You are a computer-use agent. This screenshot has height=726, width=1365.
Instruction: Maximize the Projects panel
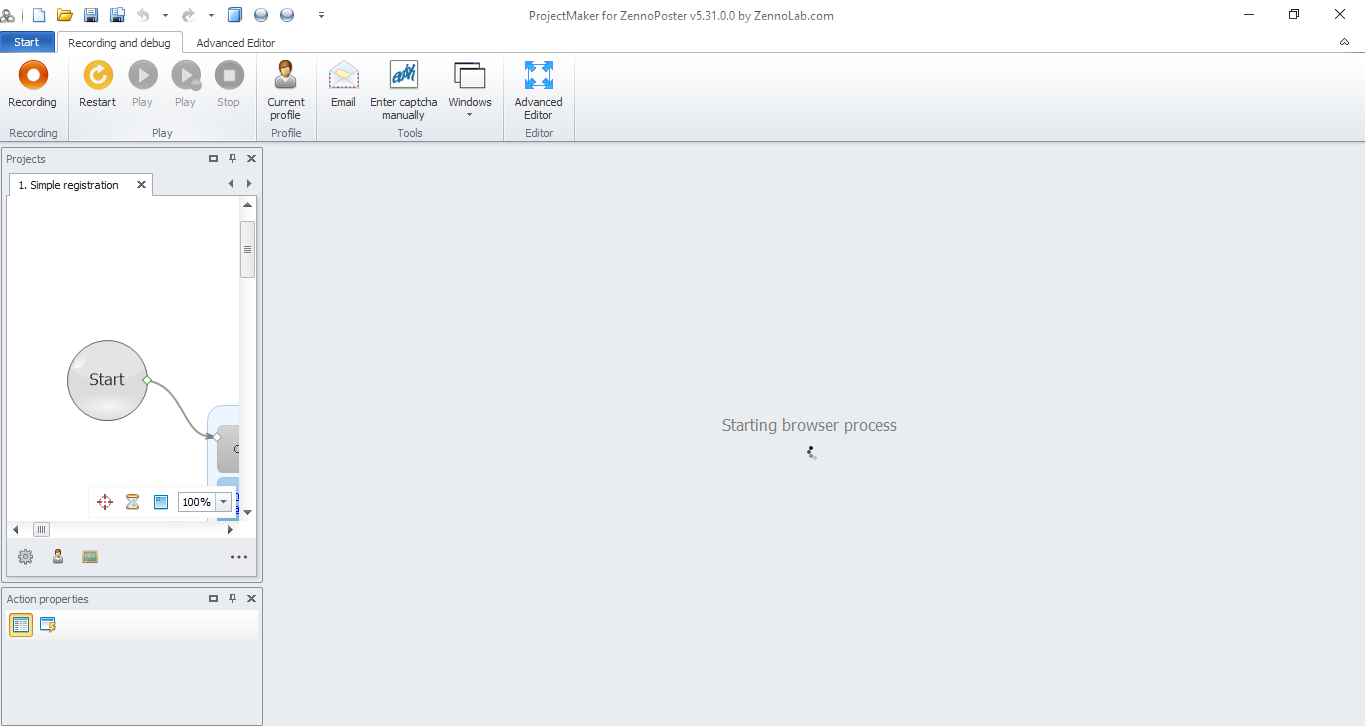213,159
